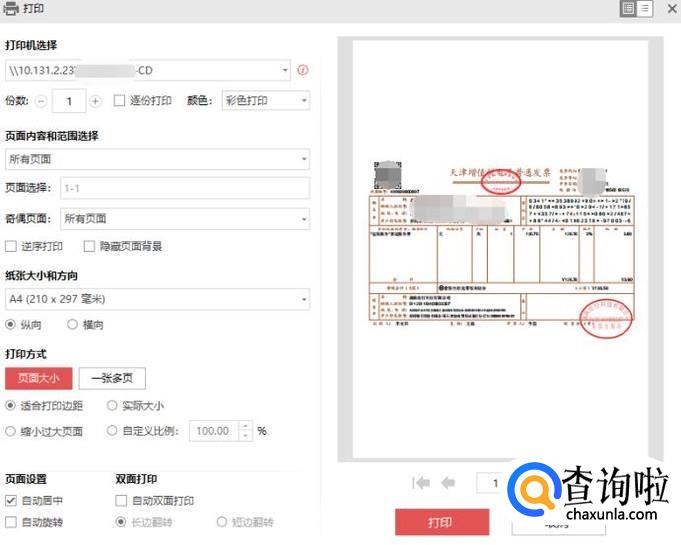Screen dimensions: 681x545
Task: Switch to 一张多页 print mode tab
Action: coord(112,378)
